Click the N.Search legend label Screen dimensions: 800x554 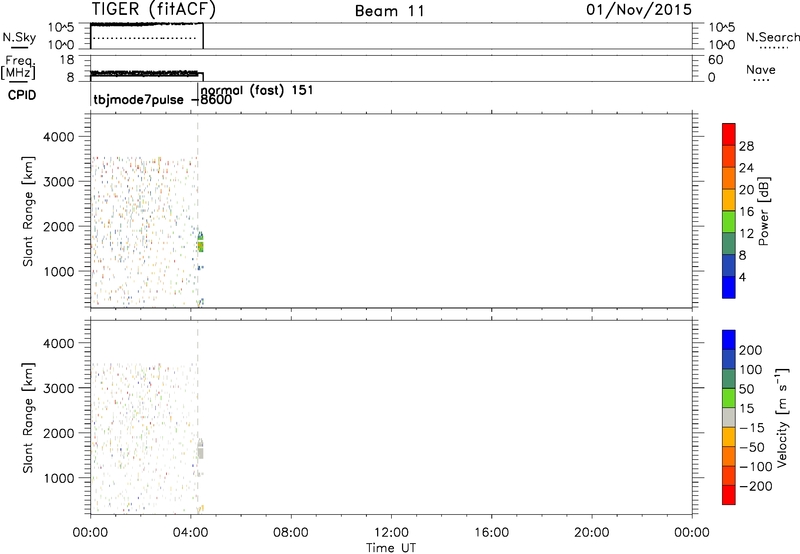[x=772, y=37]
